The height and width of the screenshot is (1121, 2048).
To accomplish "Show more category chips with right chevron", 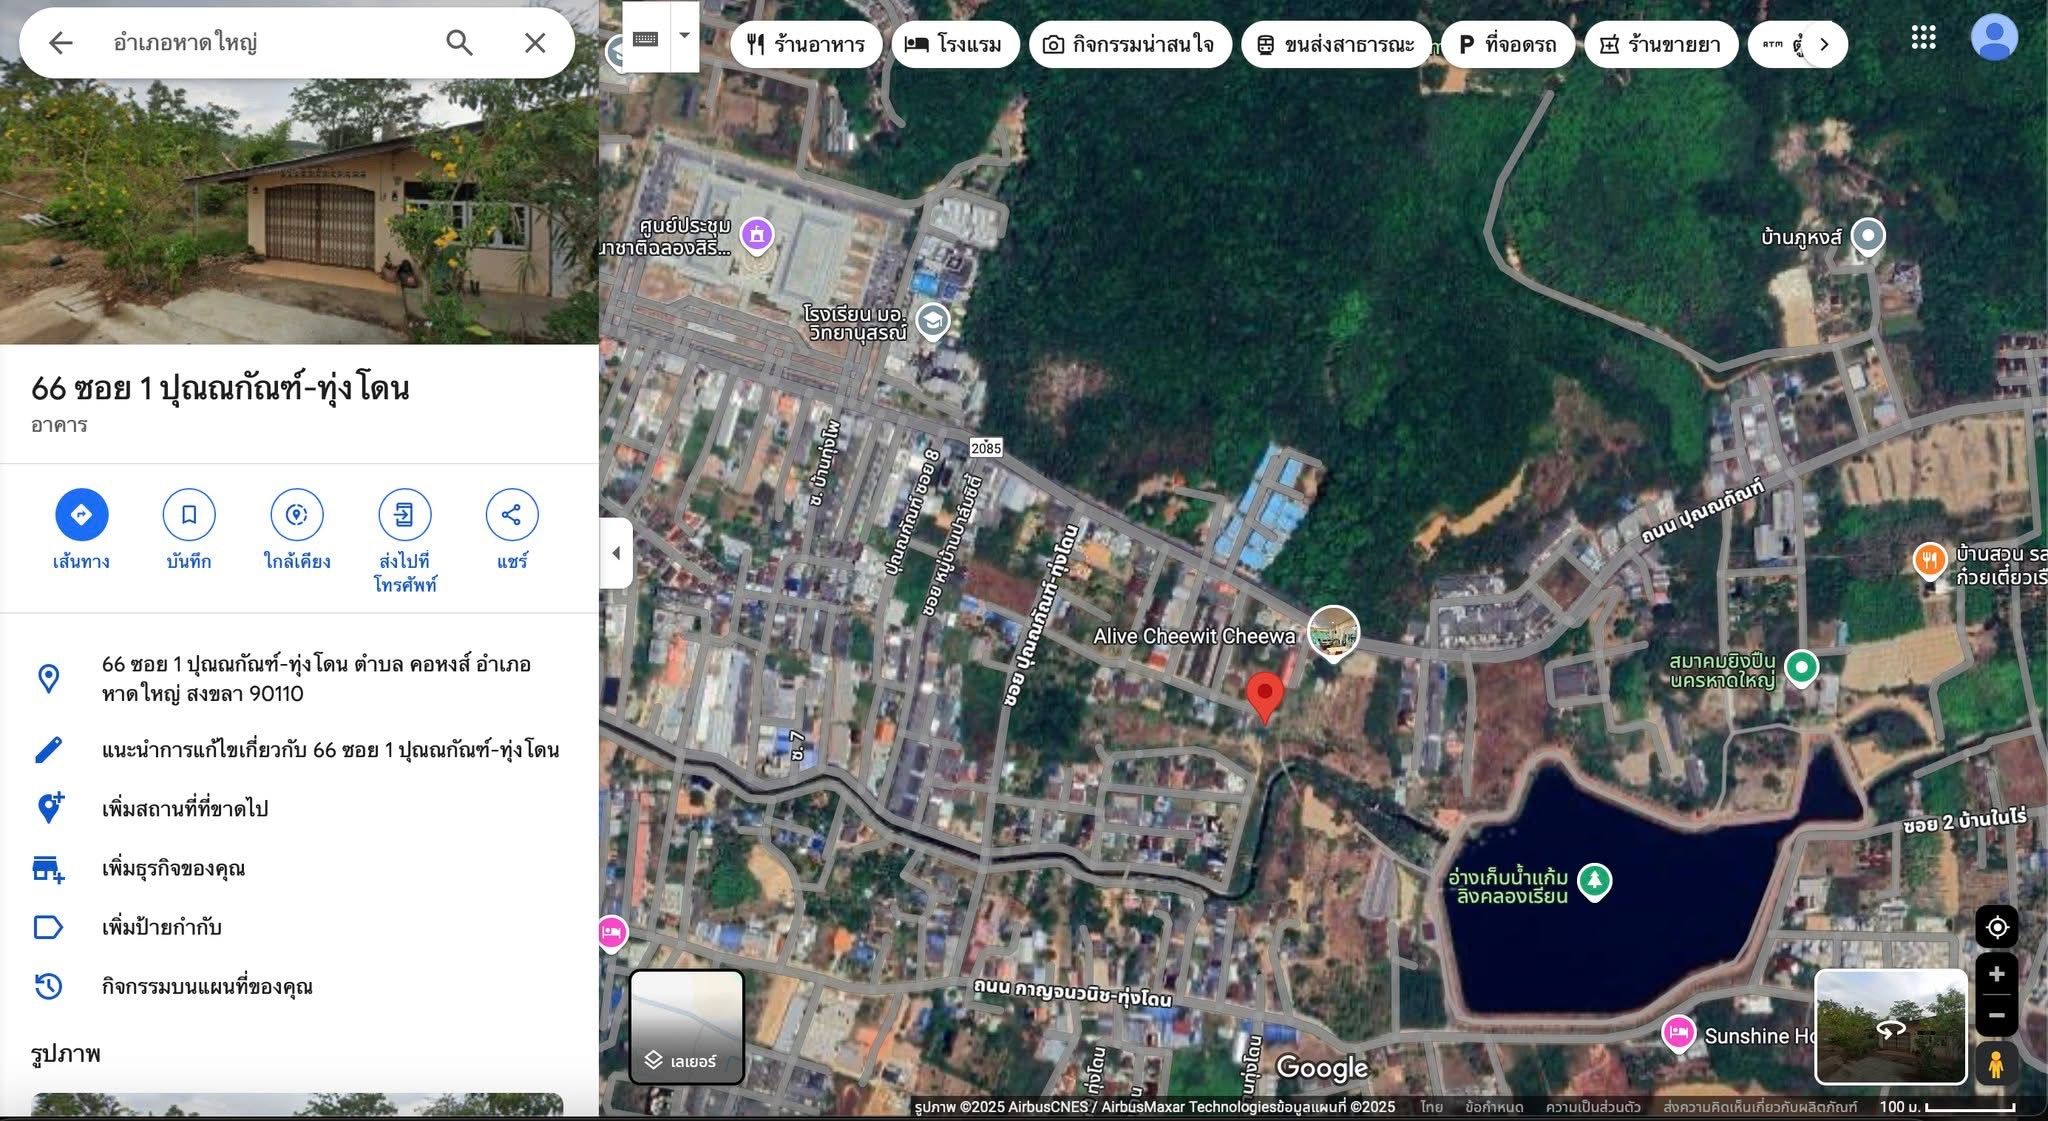I will tap(1824, 44).
